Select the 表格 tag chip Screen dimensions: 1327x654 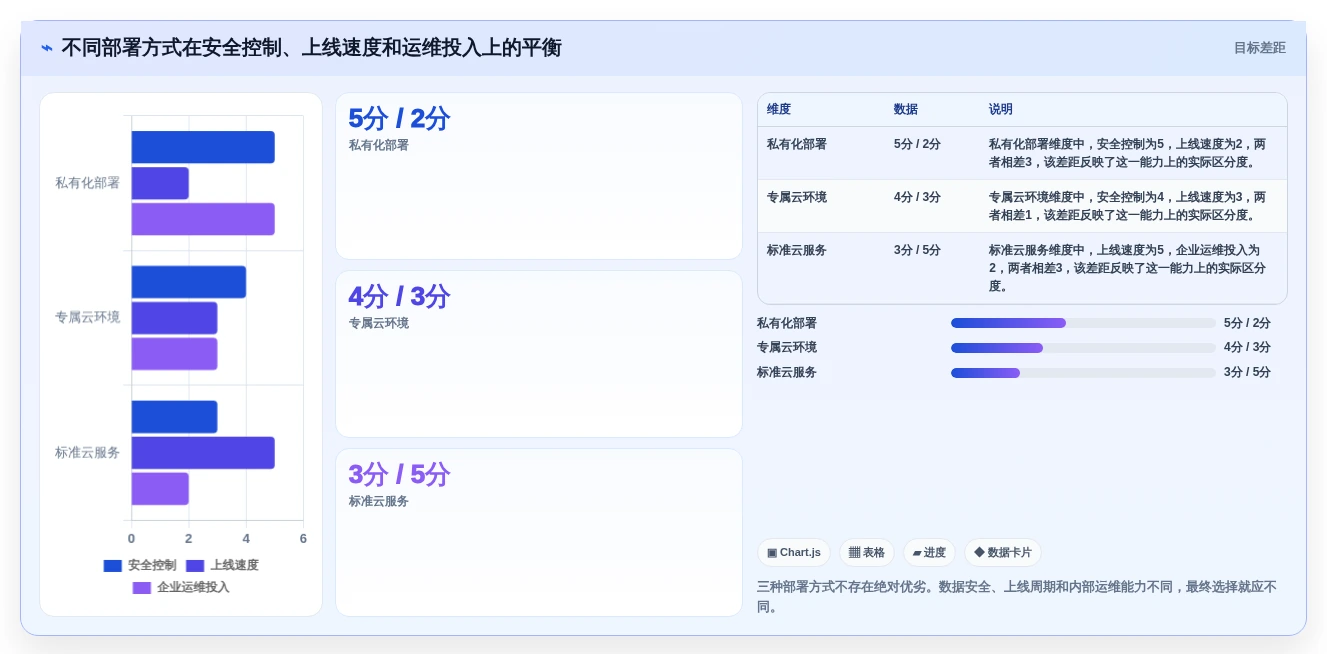coord(867,553)
